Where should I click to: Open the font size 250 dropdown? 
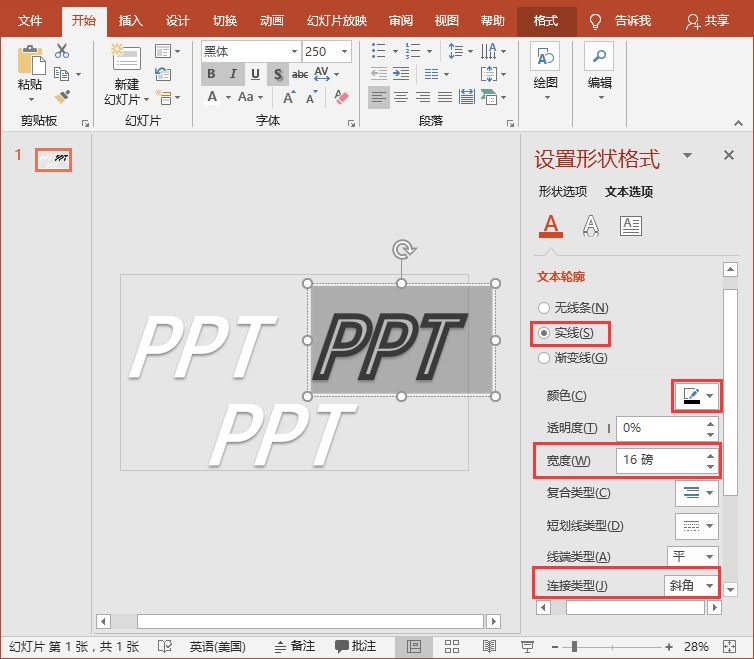(x=344, y=51)
